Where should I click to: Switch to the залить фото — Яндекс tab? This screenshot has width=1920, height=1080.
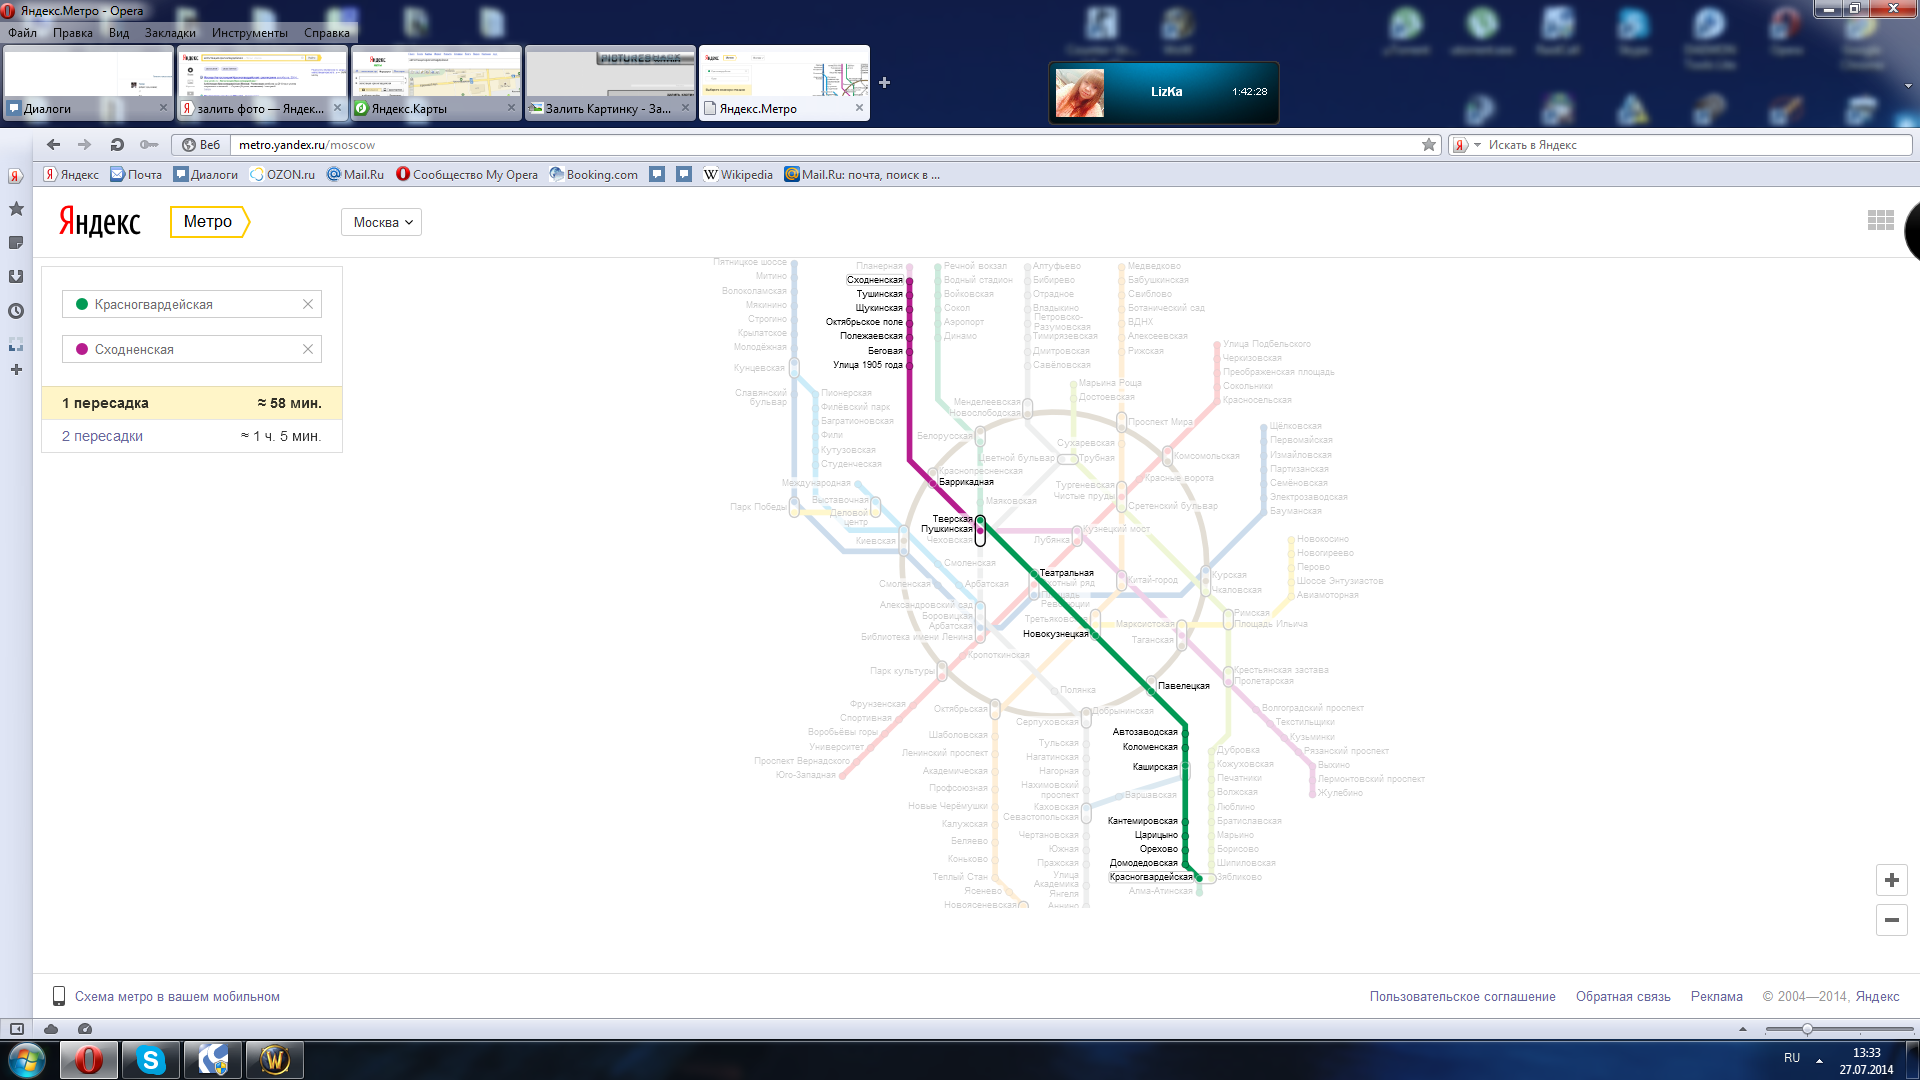(x=262, y=83)
